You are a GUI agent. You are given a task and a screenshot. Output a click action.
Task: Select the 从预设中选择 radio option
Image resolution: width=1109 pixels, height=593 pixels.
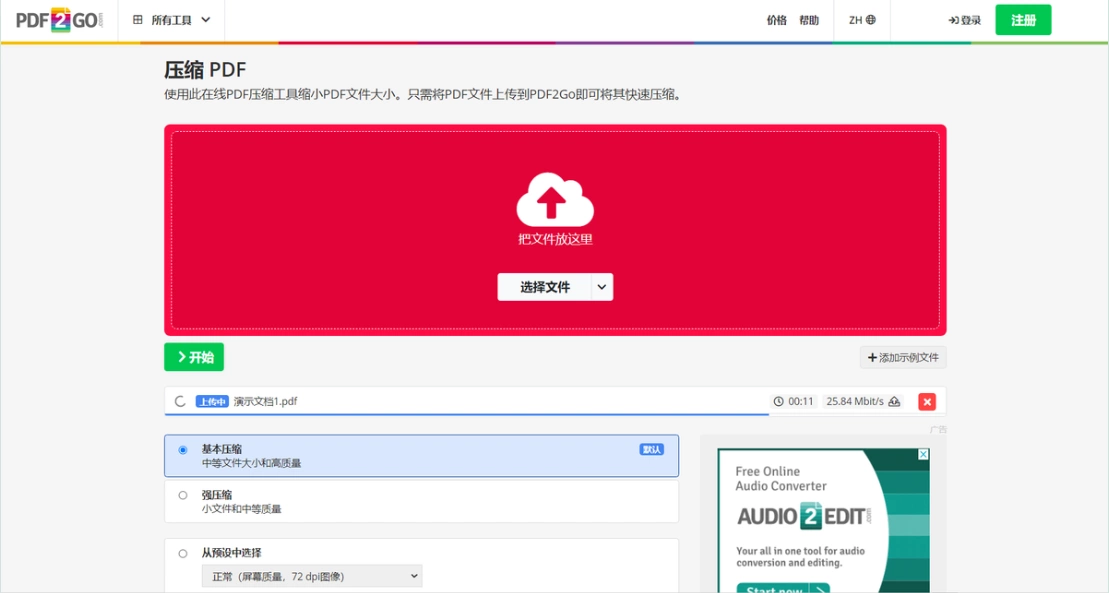coord(183,553)
